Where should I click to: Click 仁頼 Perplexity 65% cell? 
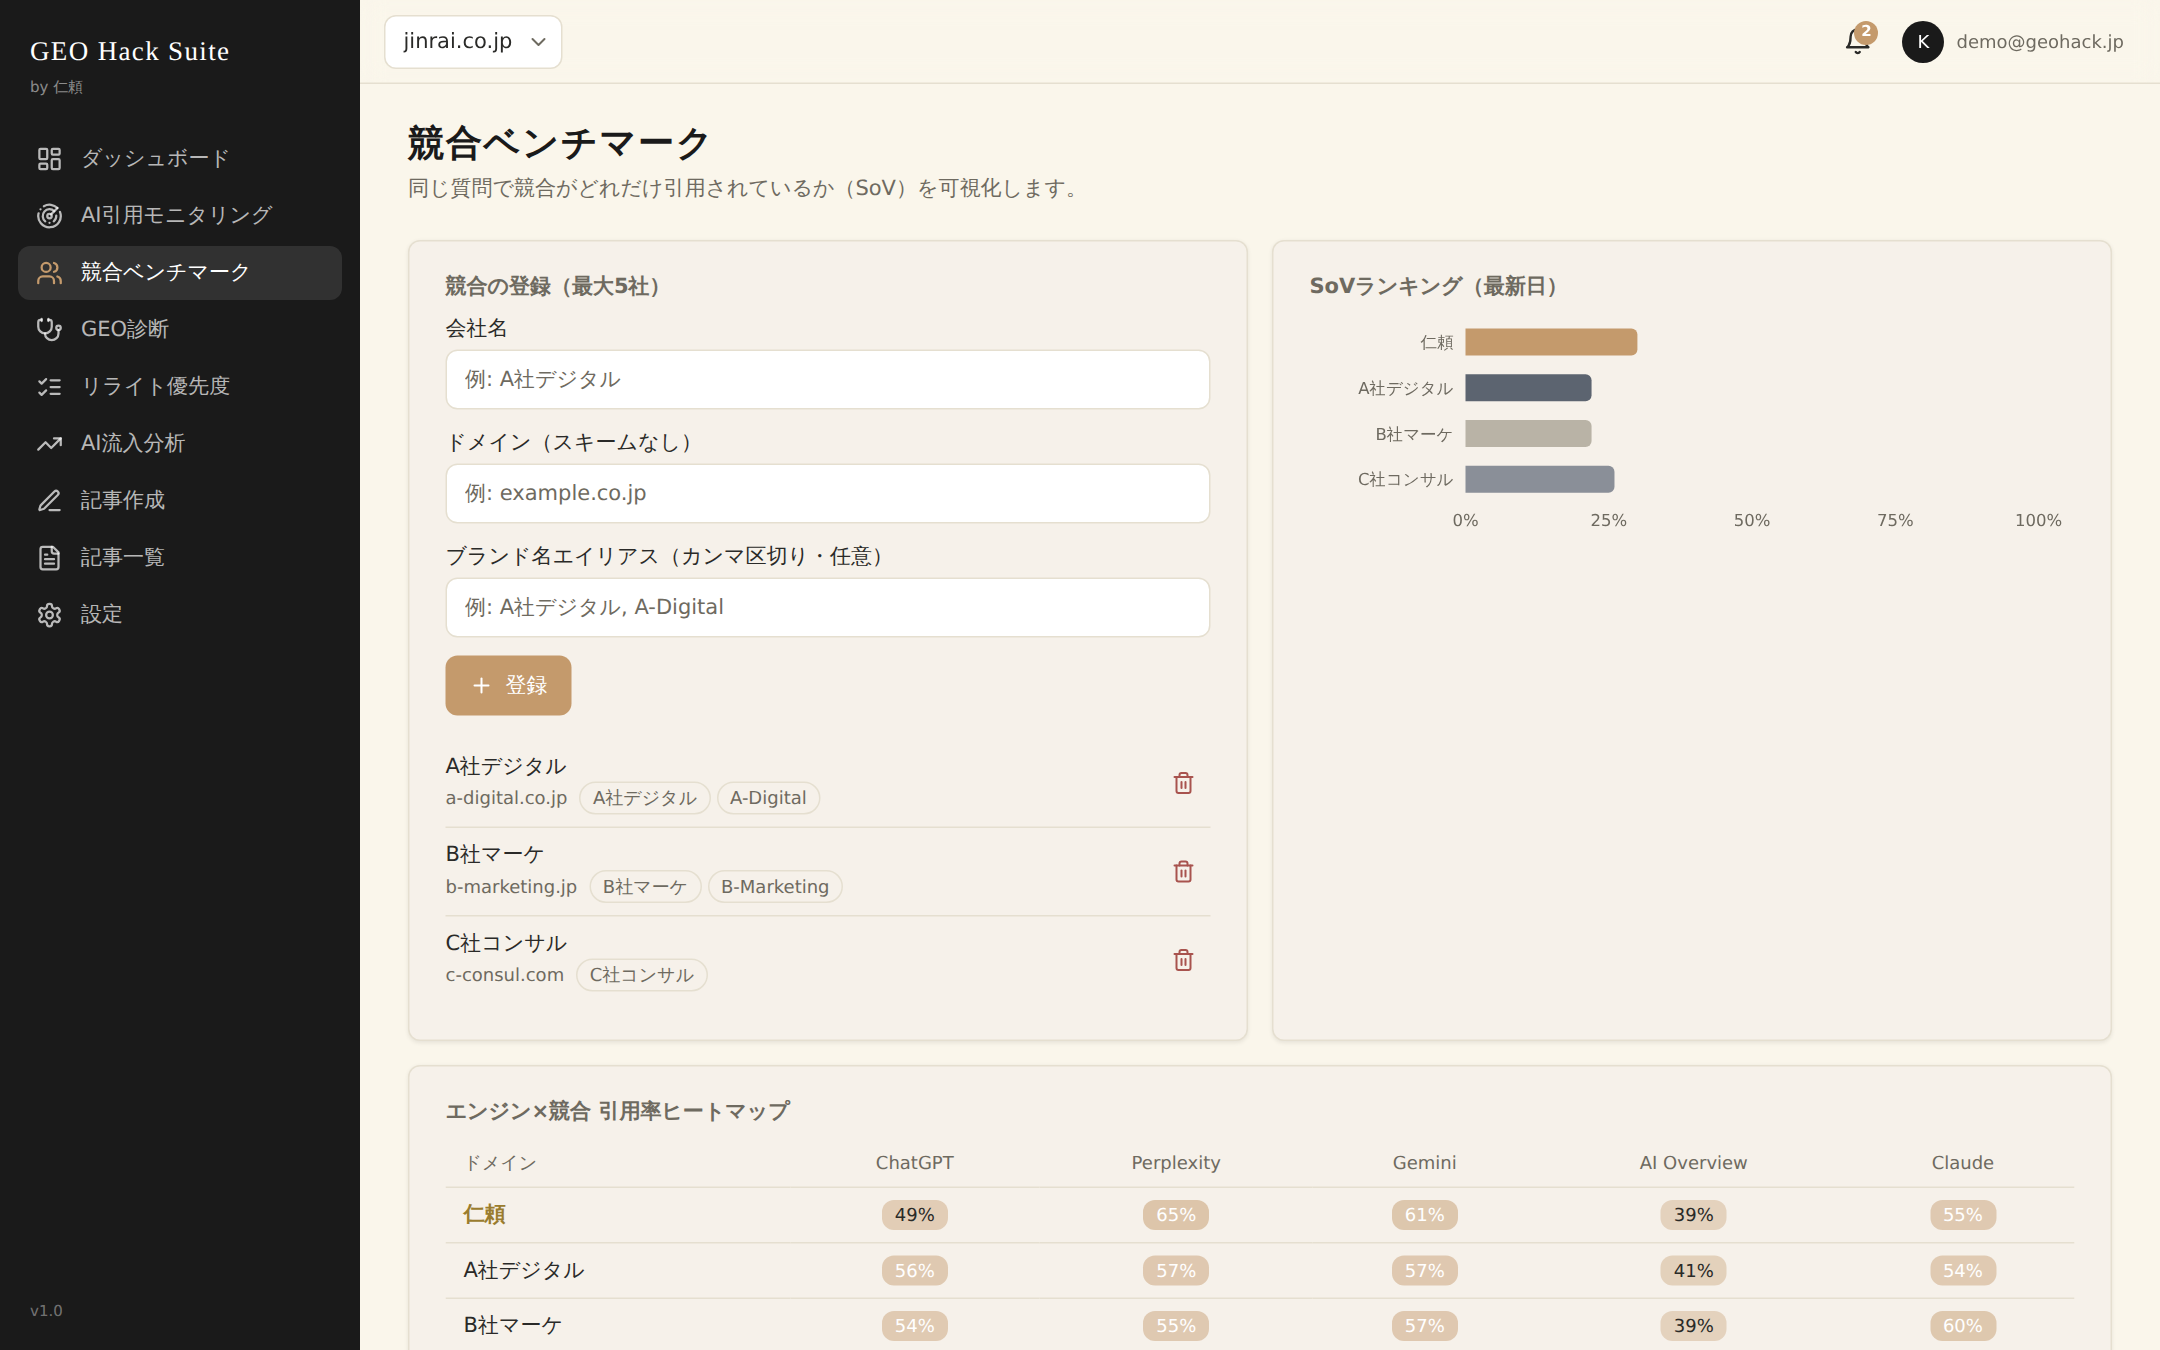[1176, 1215]
